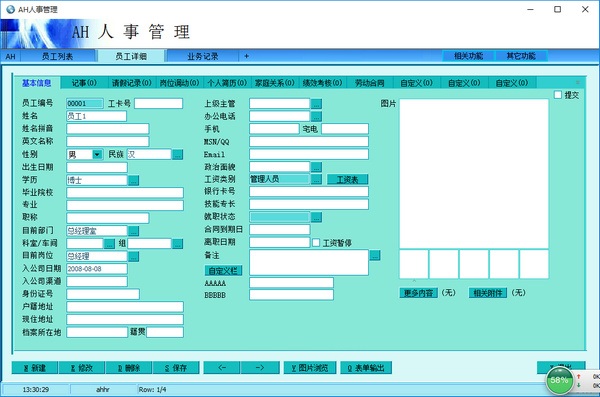Enable the 工资暂停 checkbox
The image size is (600, 397).
[316, 243]
